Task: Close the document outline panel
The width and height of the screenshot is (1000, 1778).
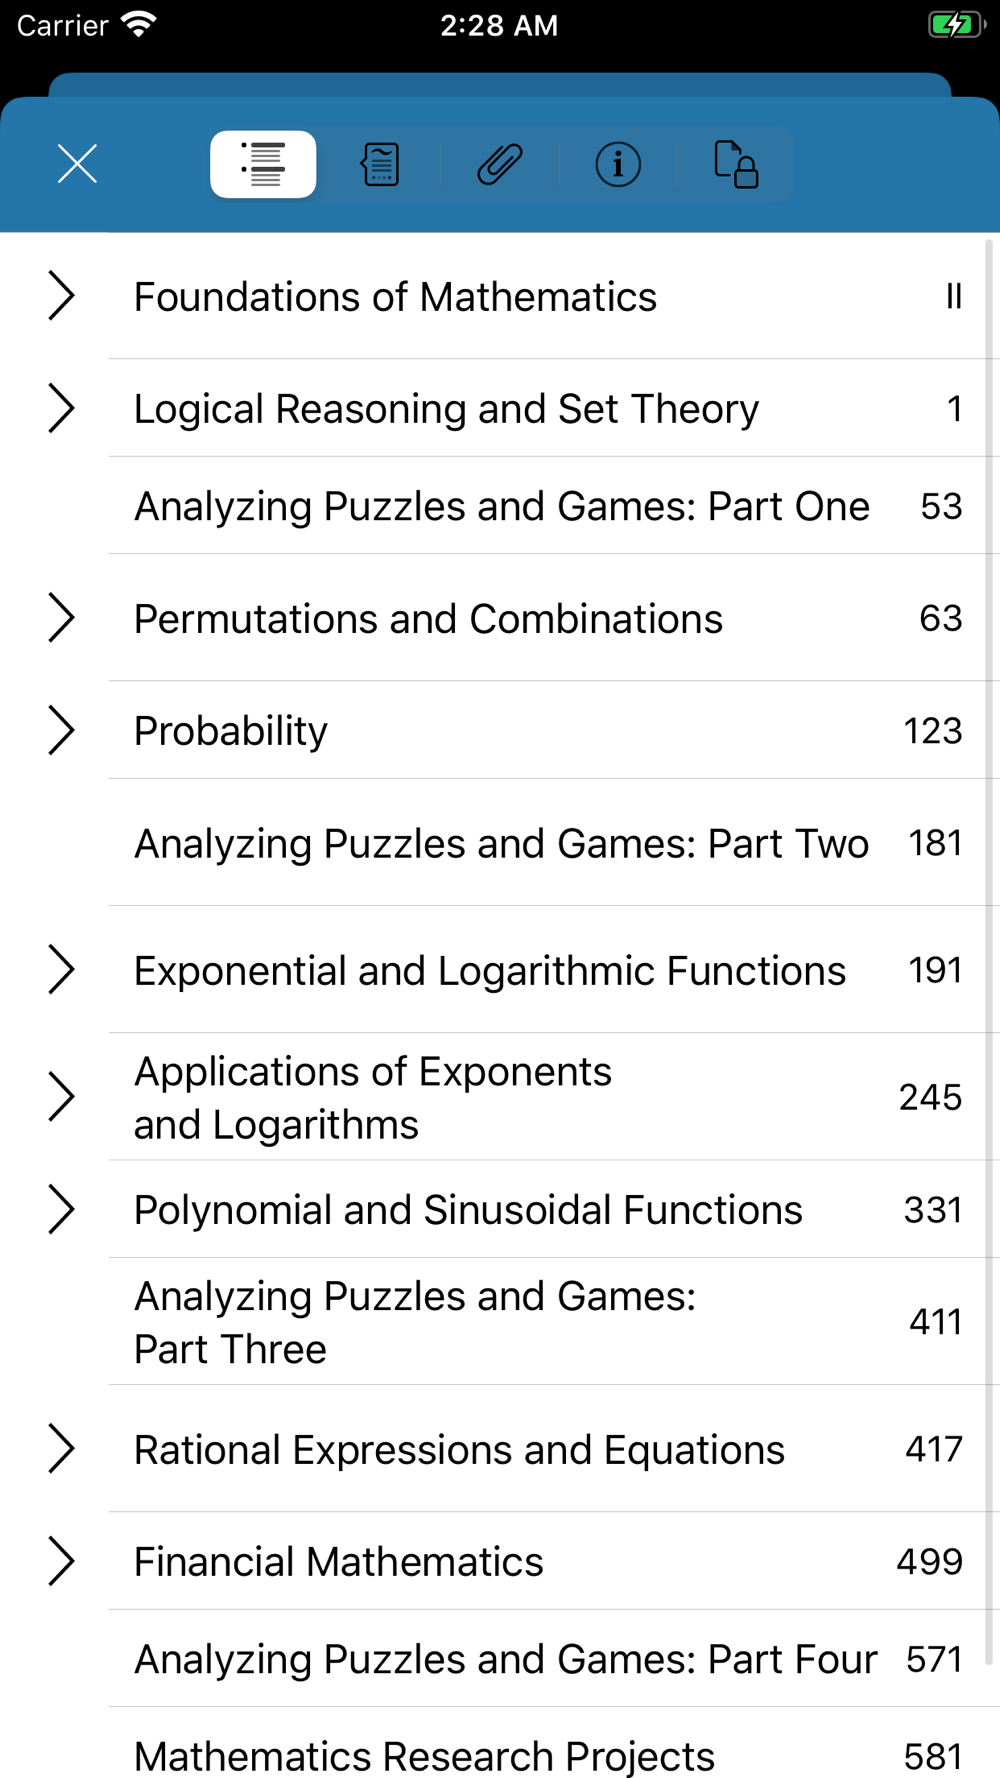Action: (x=77, y=164)
